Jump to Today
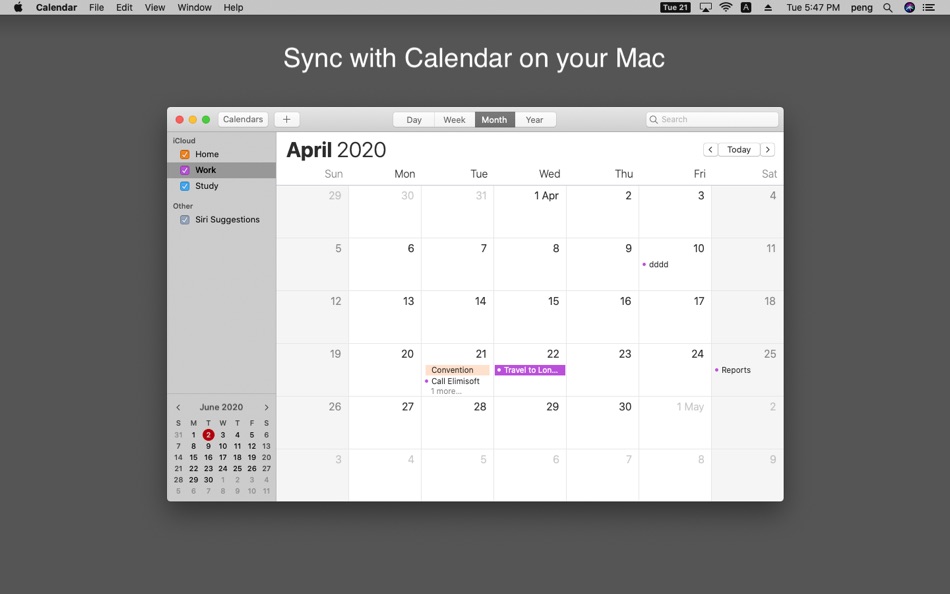 click(x=739, y=150)
